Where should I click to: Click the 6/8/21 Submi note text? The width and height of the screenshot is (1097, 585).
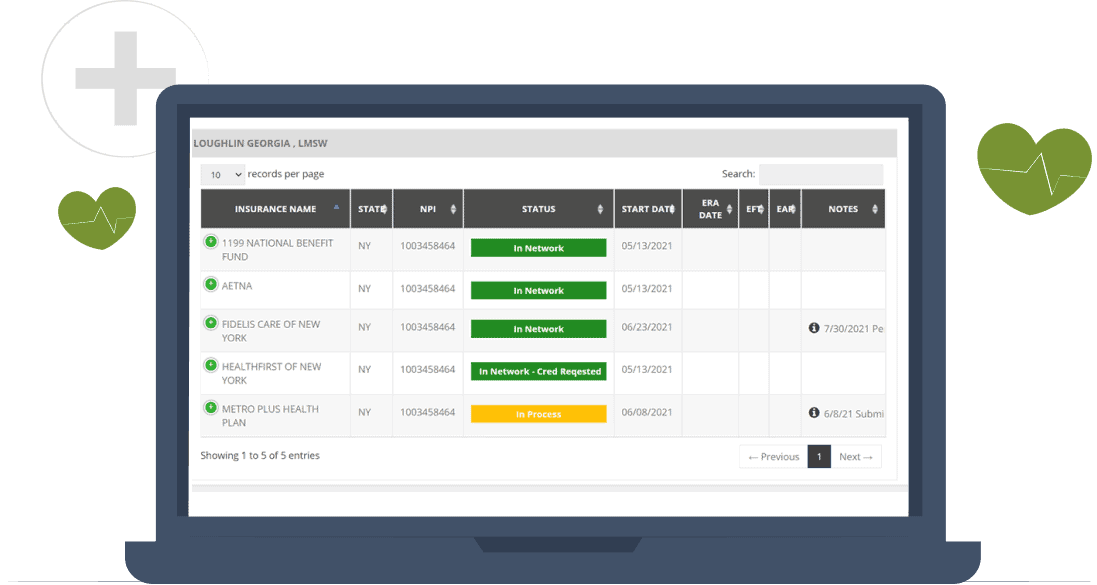tap(854, 414)
